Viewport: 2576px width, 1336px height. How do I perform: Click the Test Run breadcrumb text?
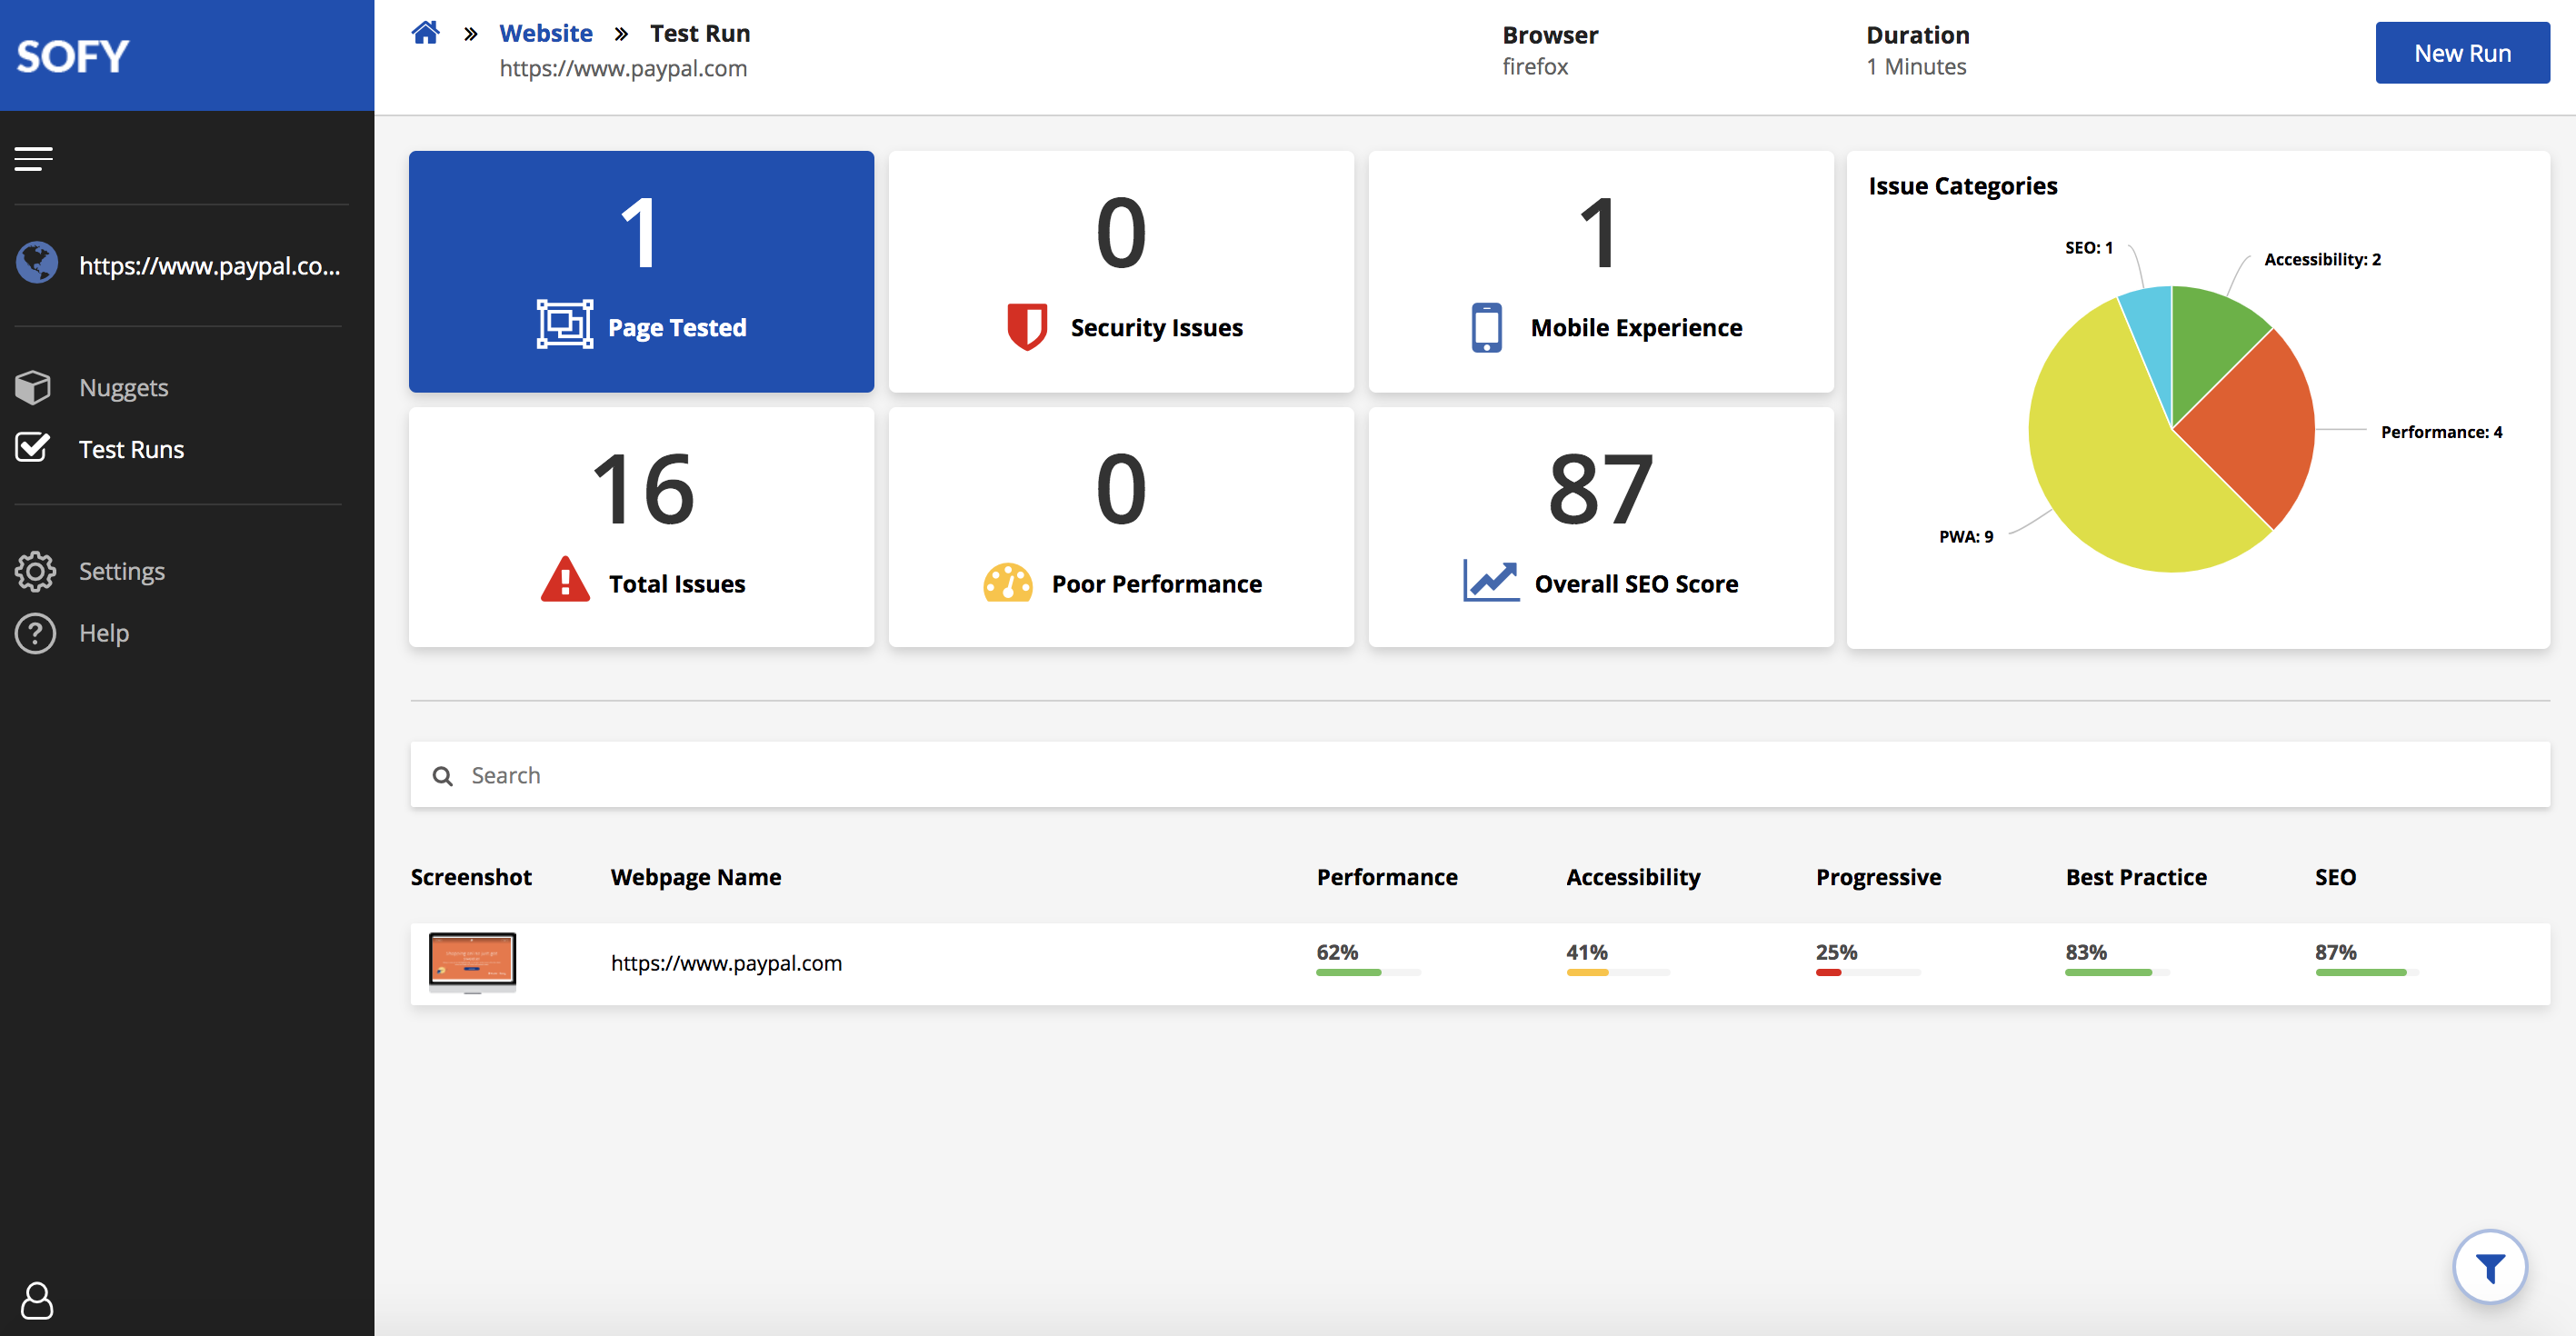pyautogui.click(x=700, y=33)
